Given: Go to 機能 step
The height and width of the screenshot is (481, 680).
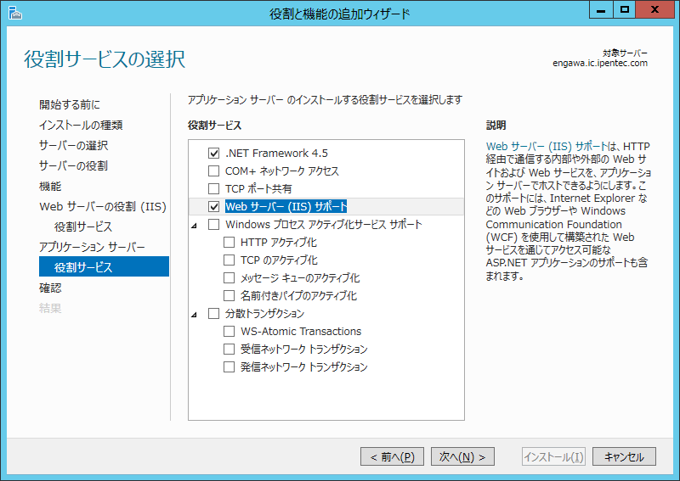Looking at the screenshot, I should click(x=50, y=186).
